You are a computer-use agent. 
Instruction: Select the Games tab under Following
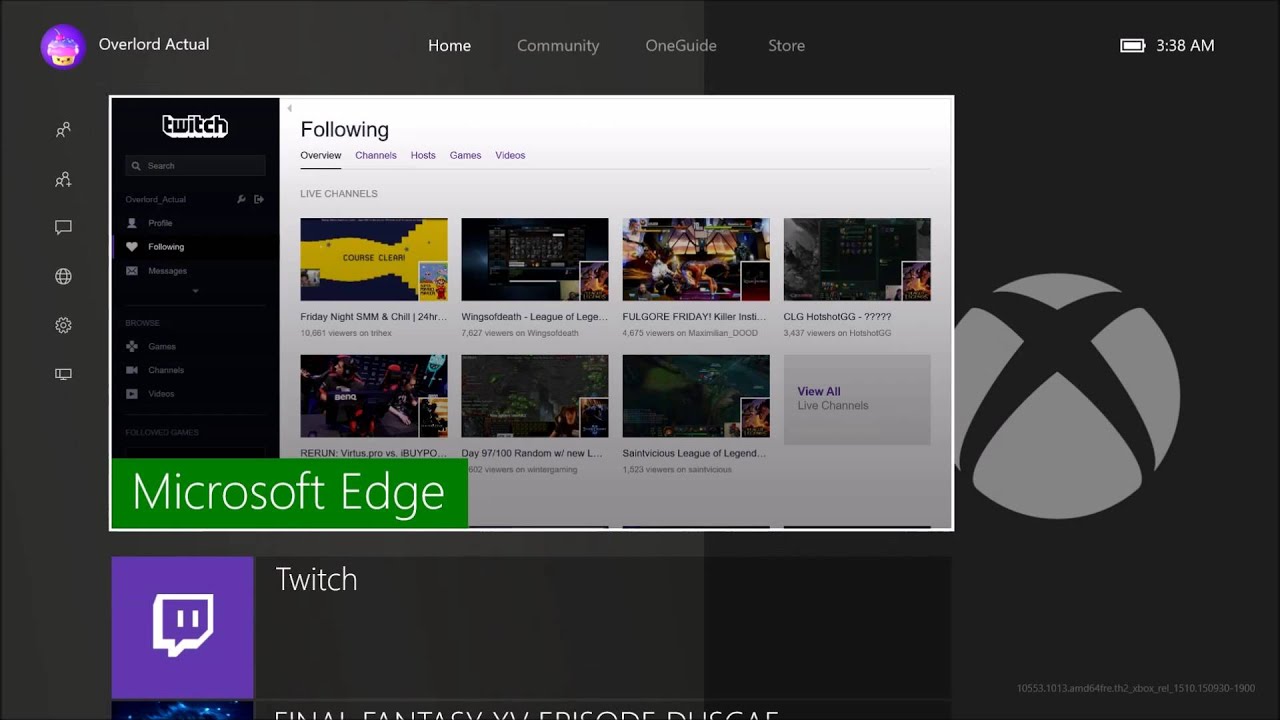[x=465, y=155]
